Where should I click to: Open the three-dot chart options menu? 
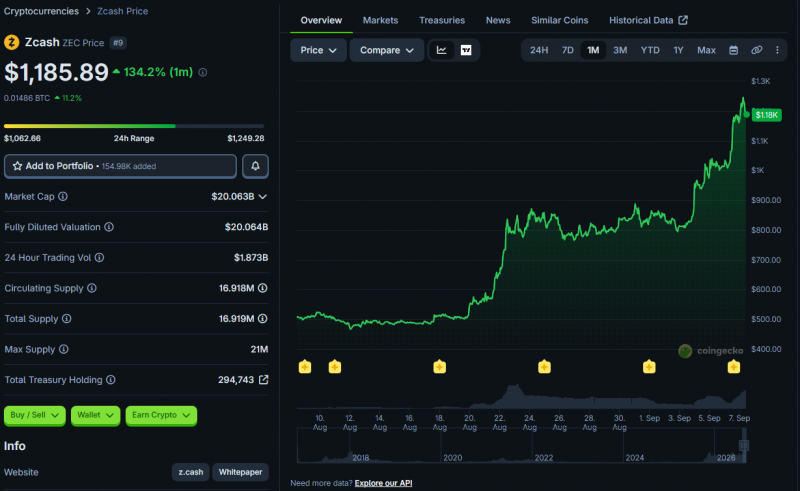pos(777,50)
